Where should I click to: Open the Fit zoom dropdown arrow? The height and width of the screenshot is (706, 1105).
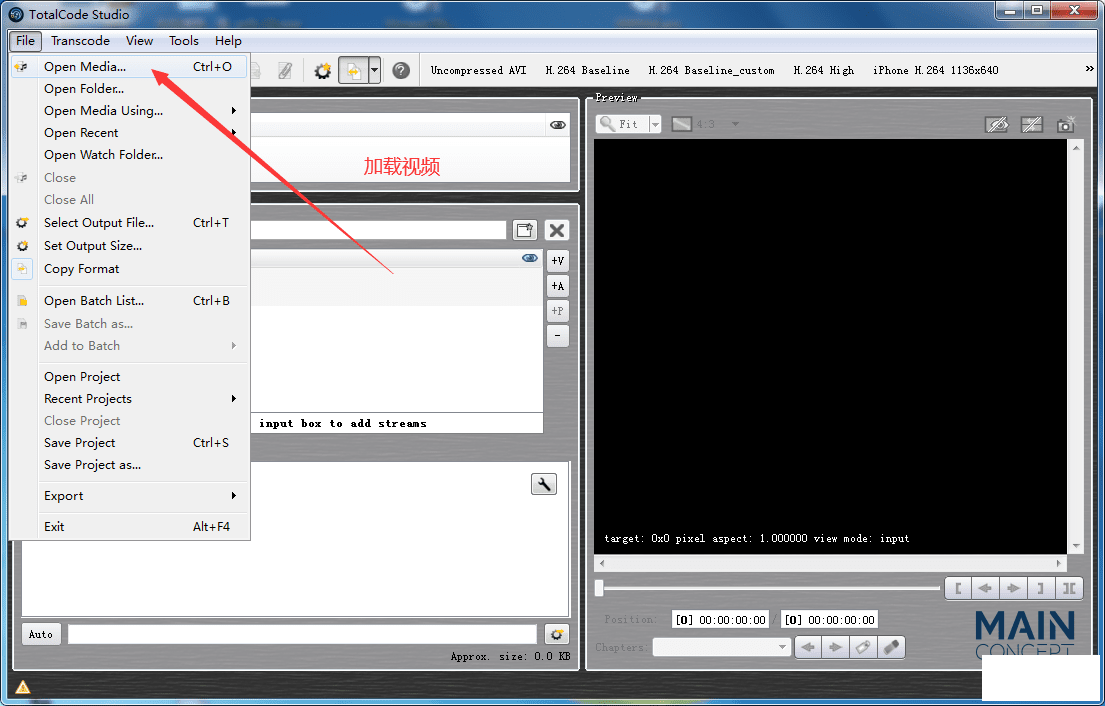tap(655, 124)
